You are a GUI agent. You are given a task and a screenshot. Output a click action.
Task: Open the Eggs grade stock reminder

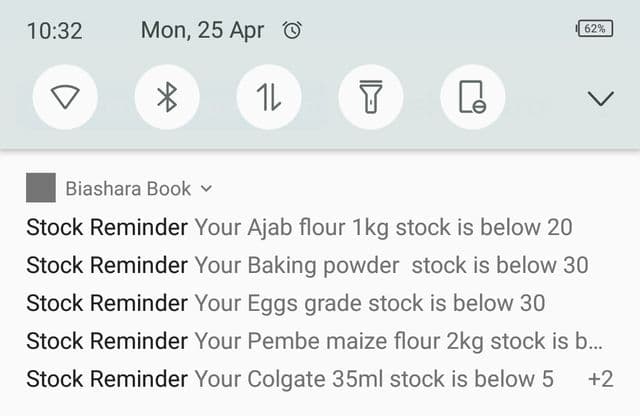(x=286, y=303)
